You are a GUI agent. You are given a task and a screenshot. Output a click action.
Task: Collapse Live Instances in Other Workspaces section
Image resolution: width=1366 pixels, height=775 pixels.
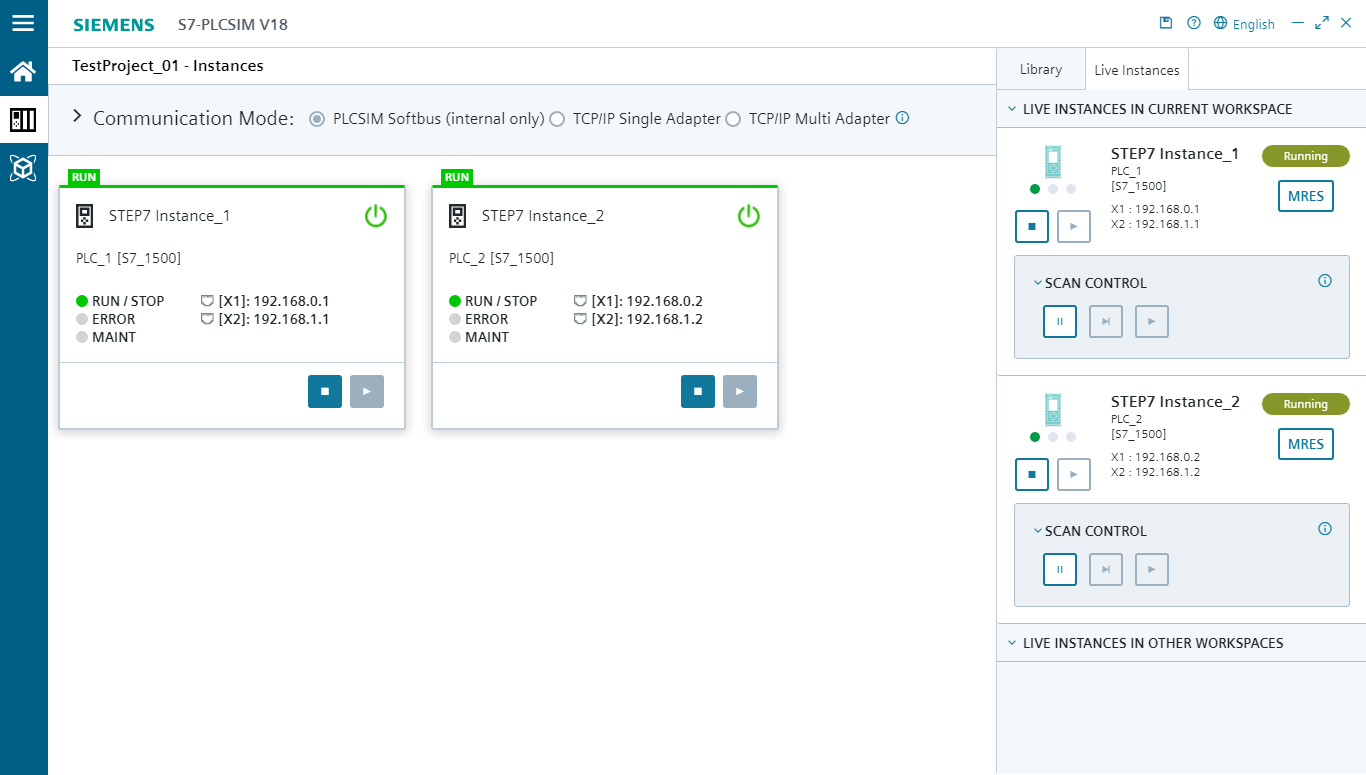click(1012, 643)
